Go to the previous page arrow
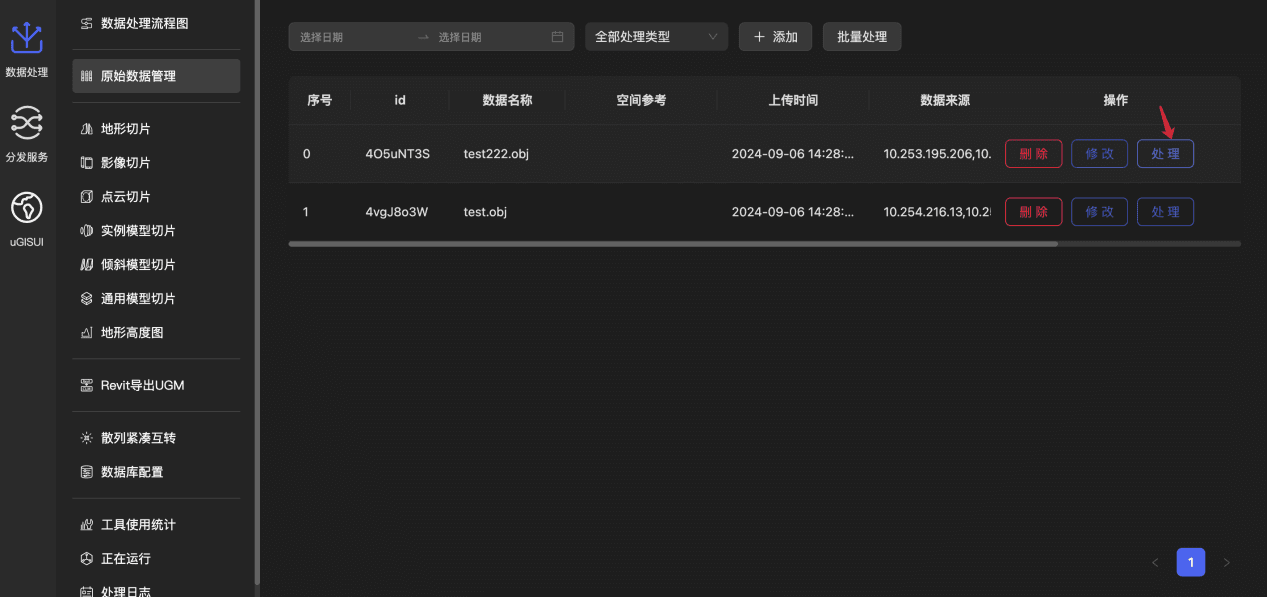 pos(1155,563)
